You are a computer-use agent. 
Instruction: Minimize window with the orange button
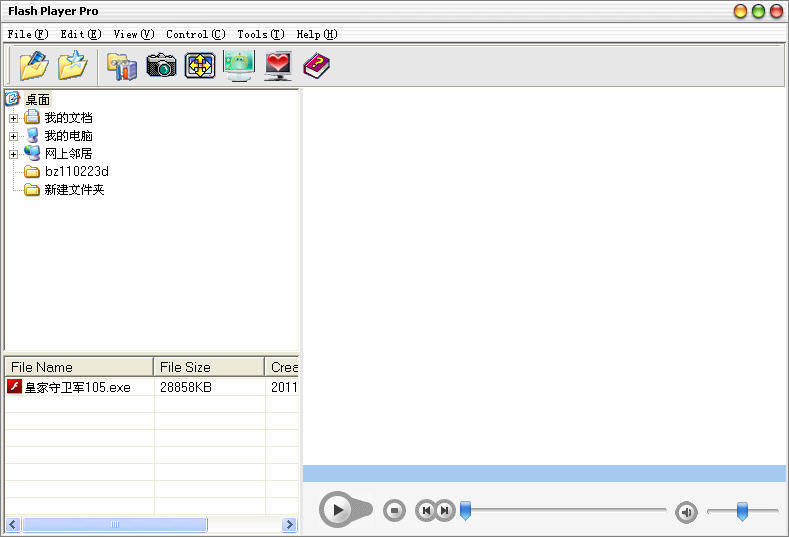(x=740, y=11)
